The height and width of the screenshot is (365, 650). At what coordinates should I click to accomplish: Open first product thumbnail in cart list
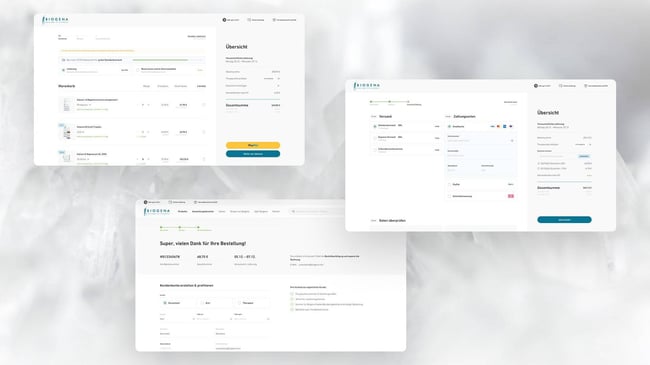[66, 105]
